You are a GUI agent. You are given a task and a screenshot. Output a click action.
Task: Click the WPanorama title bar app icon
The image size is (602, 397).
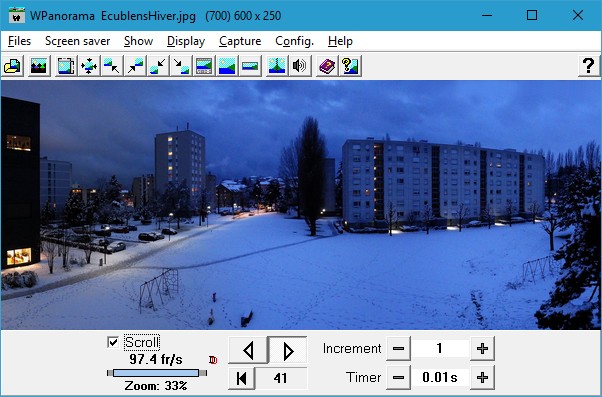tap(17, 15)
